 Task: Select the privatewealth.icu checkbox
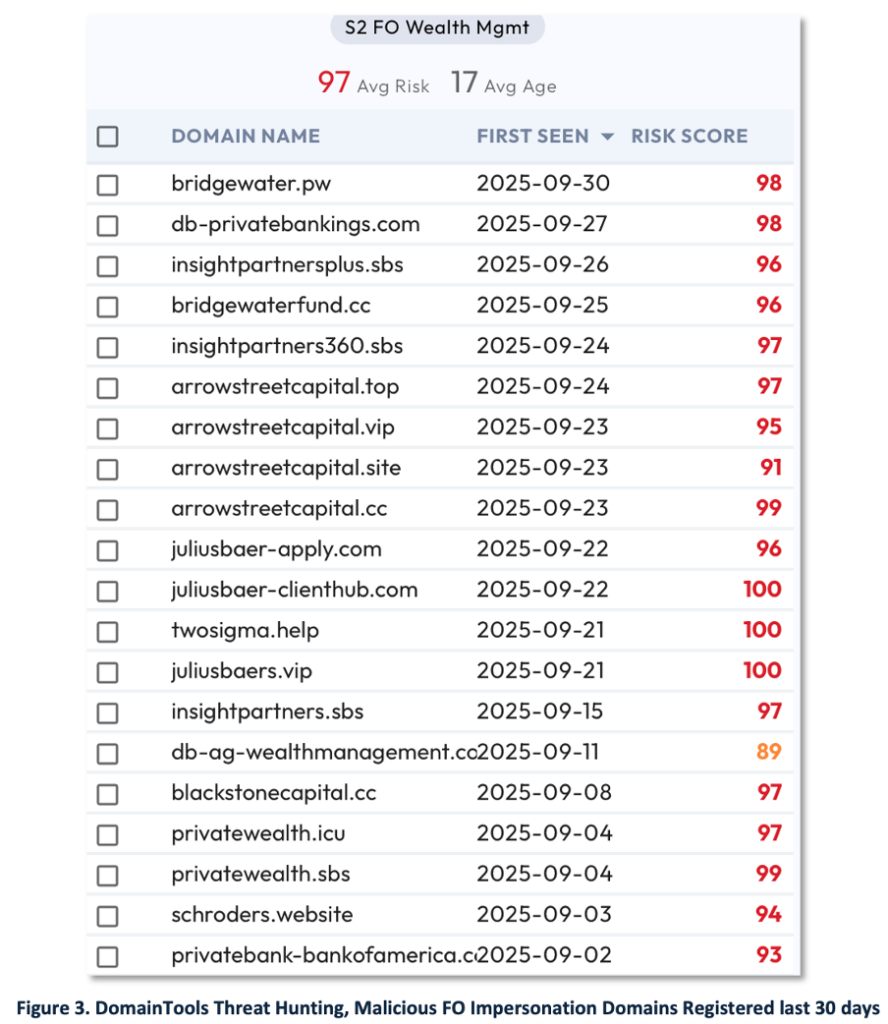(107, 834)
